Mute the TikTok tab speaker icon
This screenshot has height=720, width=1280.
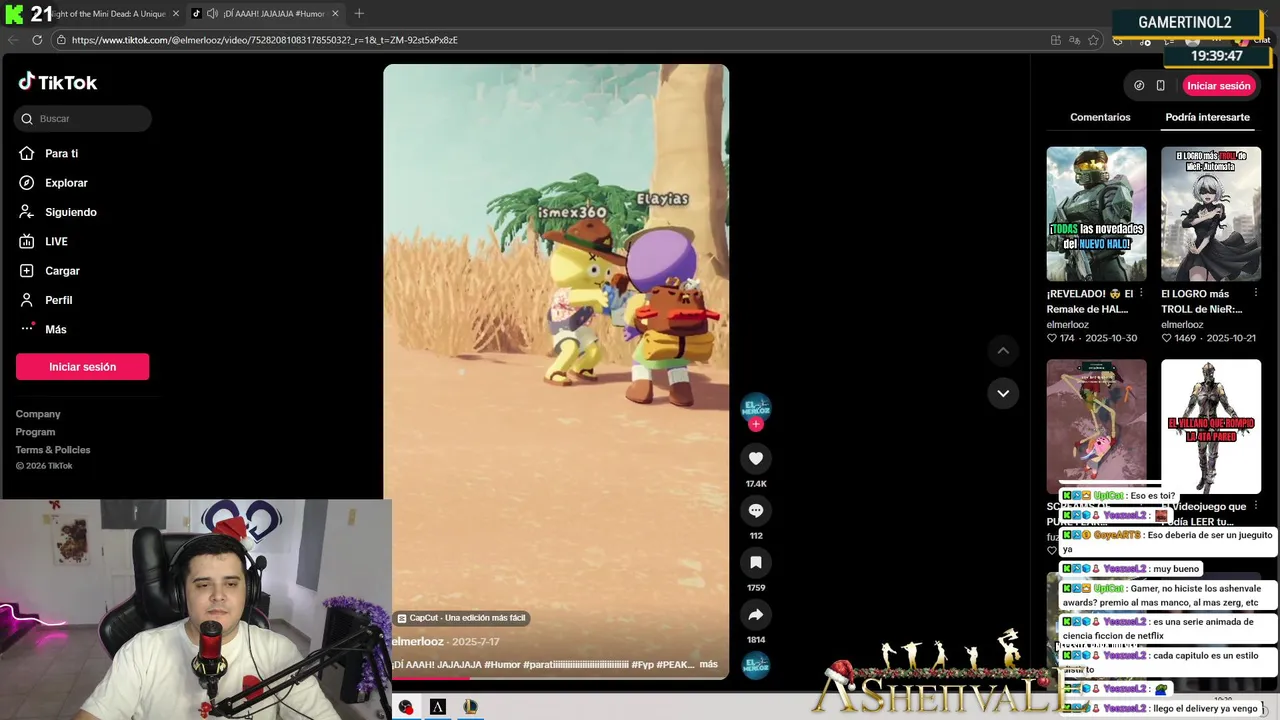pyautogui.click(x=212, y=13)
